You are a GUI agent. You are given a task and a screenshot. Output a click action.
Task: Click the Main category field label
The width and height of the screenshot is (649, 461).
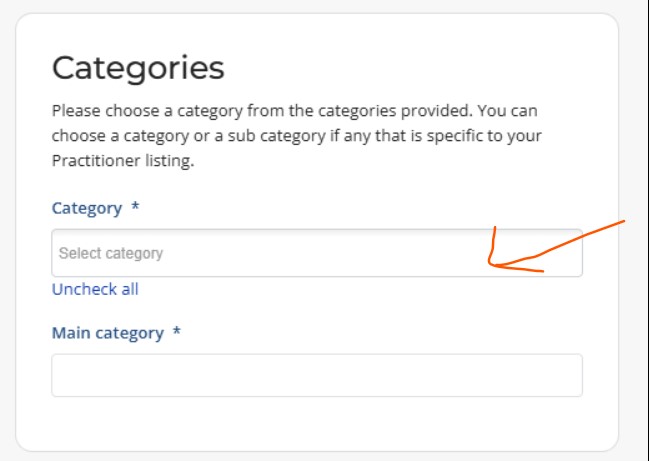click(108, 333)
